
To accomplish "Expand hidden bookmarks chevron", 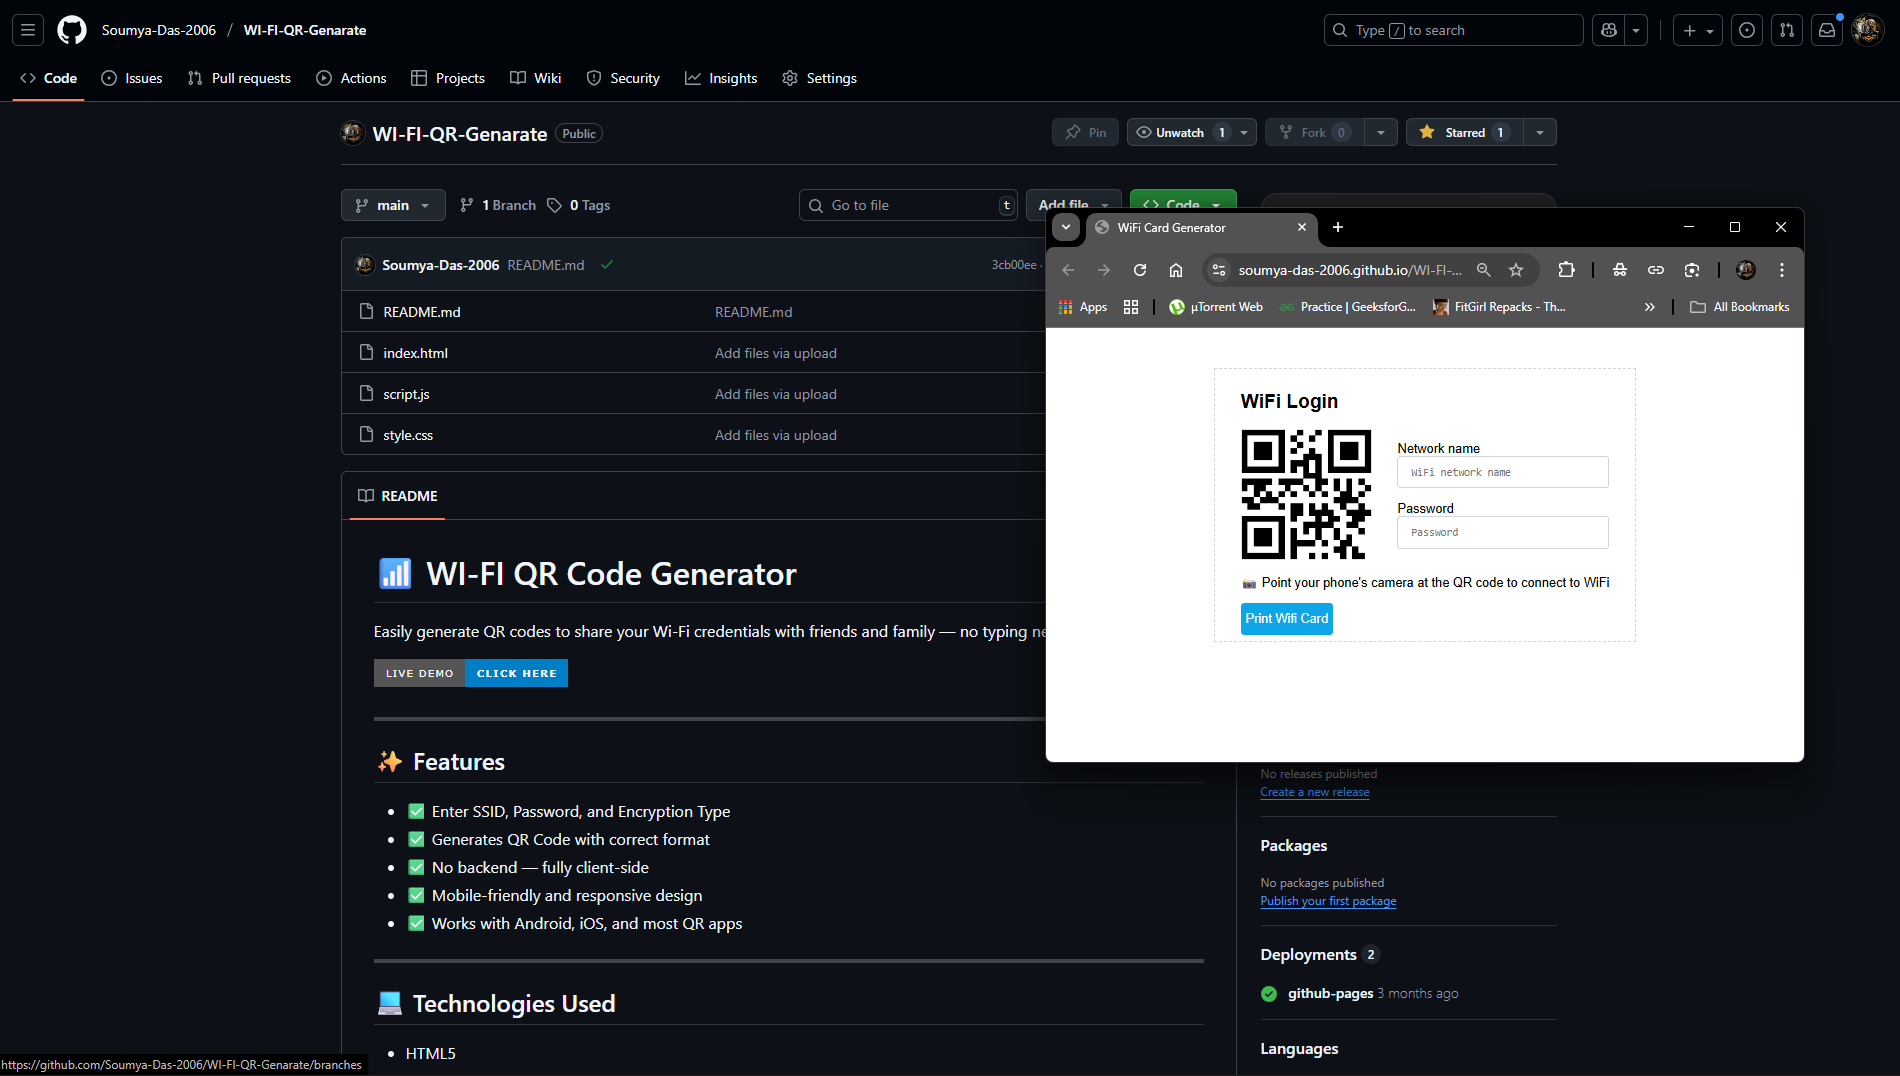I will (1650, 307).
